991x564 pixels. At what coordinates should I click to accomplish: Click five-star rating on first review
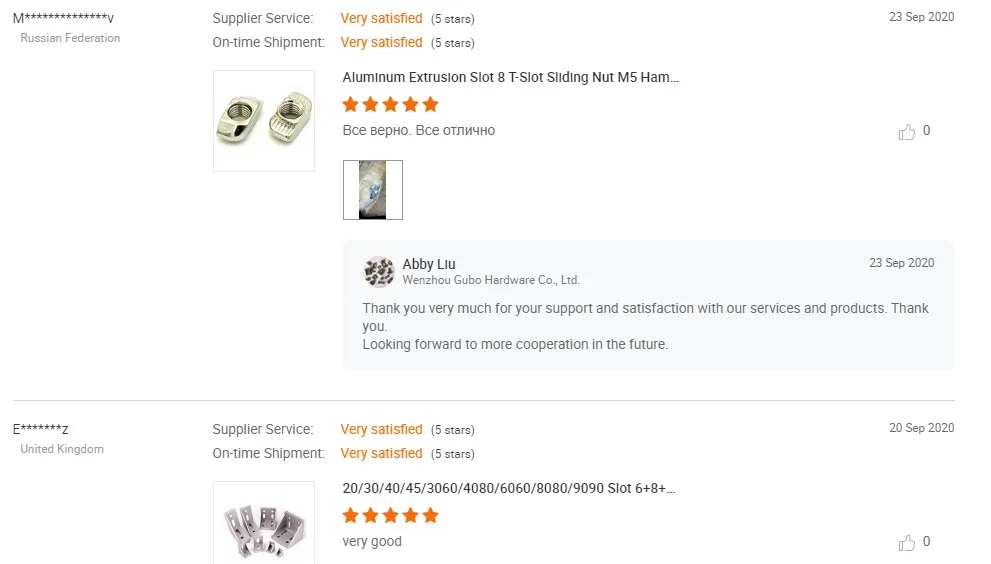click(x=391, y=105)
